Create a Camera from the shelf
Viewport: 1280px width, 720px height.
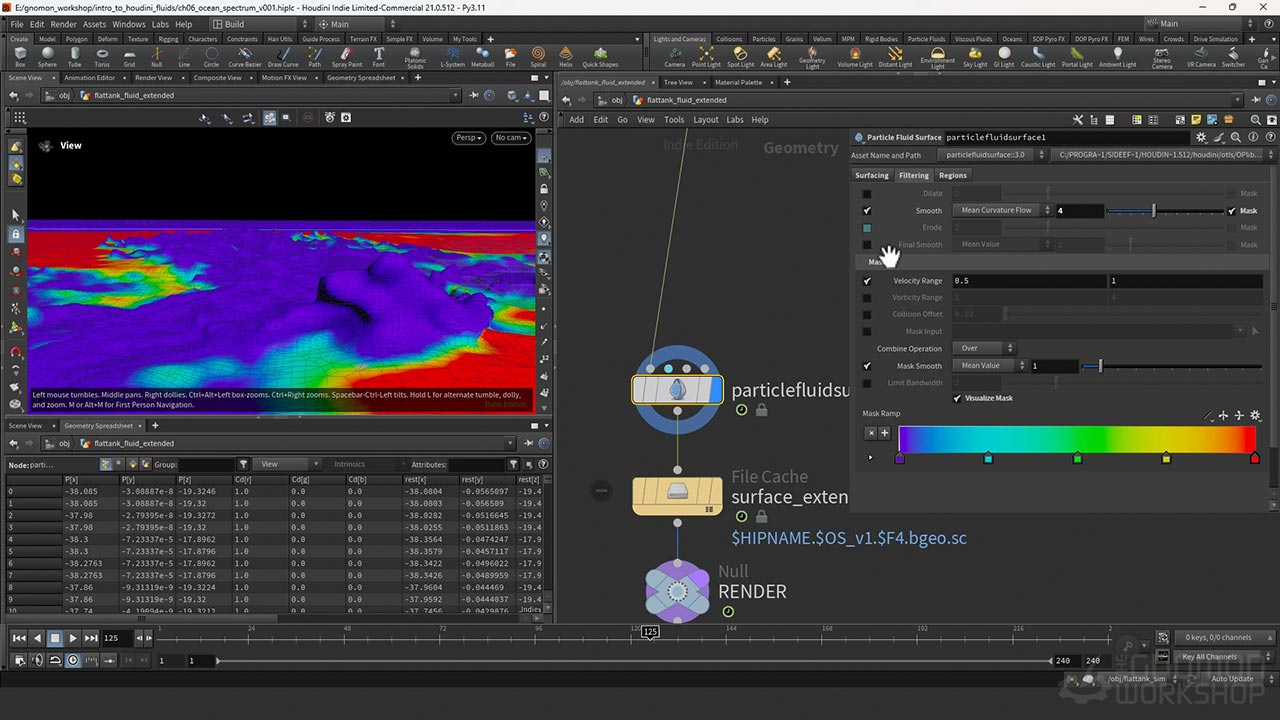675,55
